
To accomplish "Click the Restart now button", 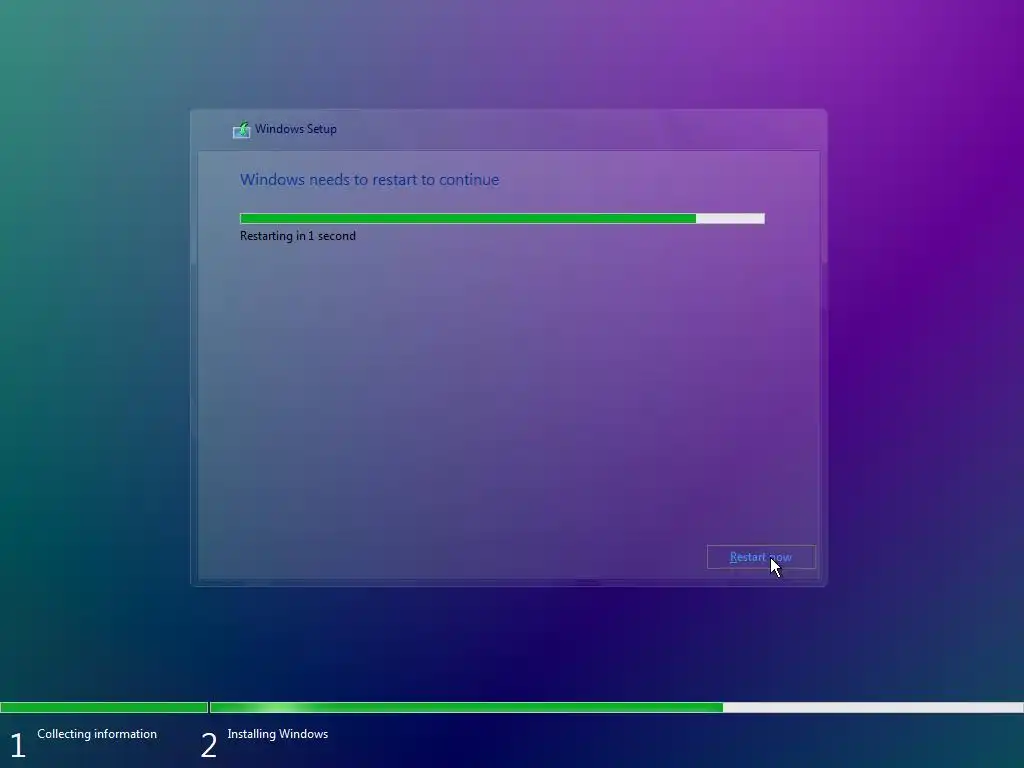I will point(761,557).
